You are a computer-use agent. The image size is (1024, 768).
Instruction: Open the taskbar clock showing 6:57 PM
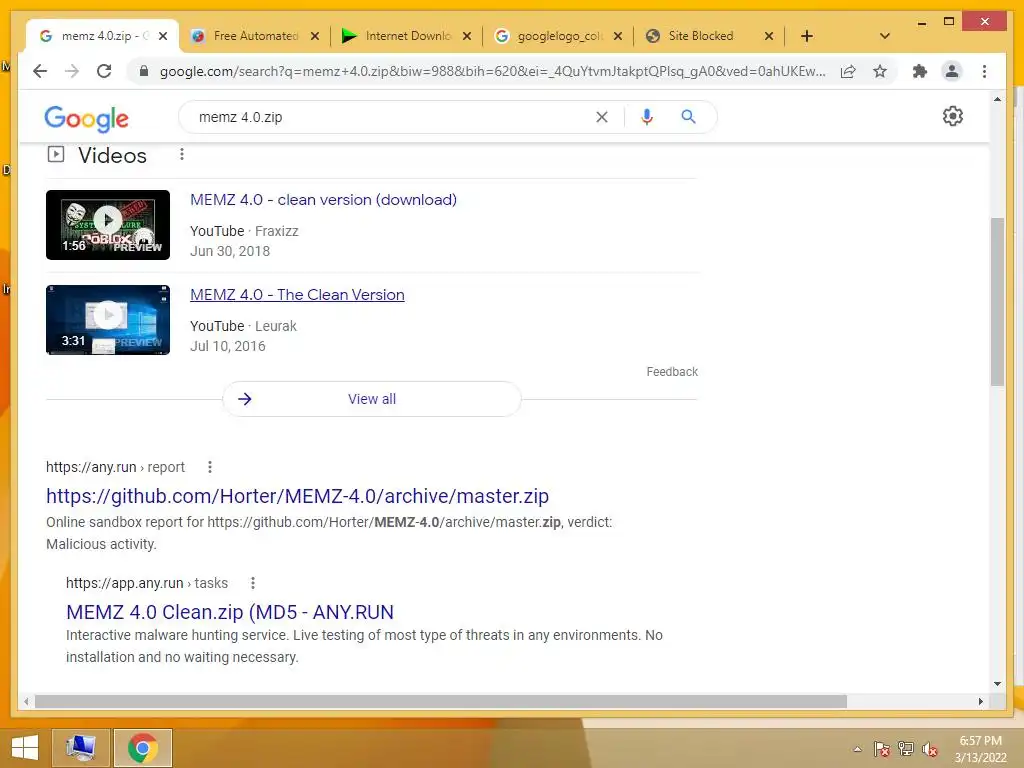(x=980, y=749)
